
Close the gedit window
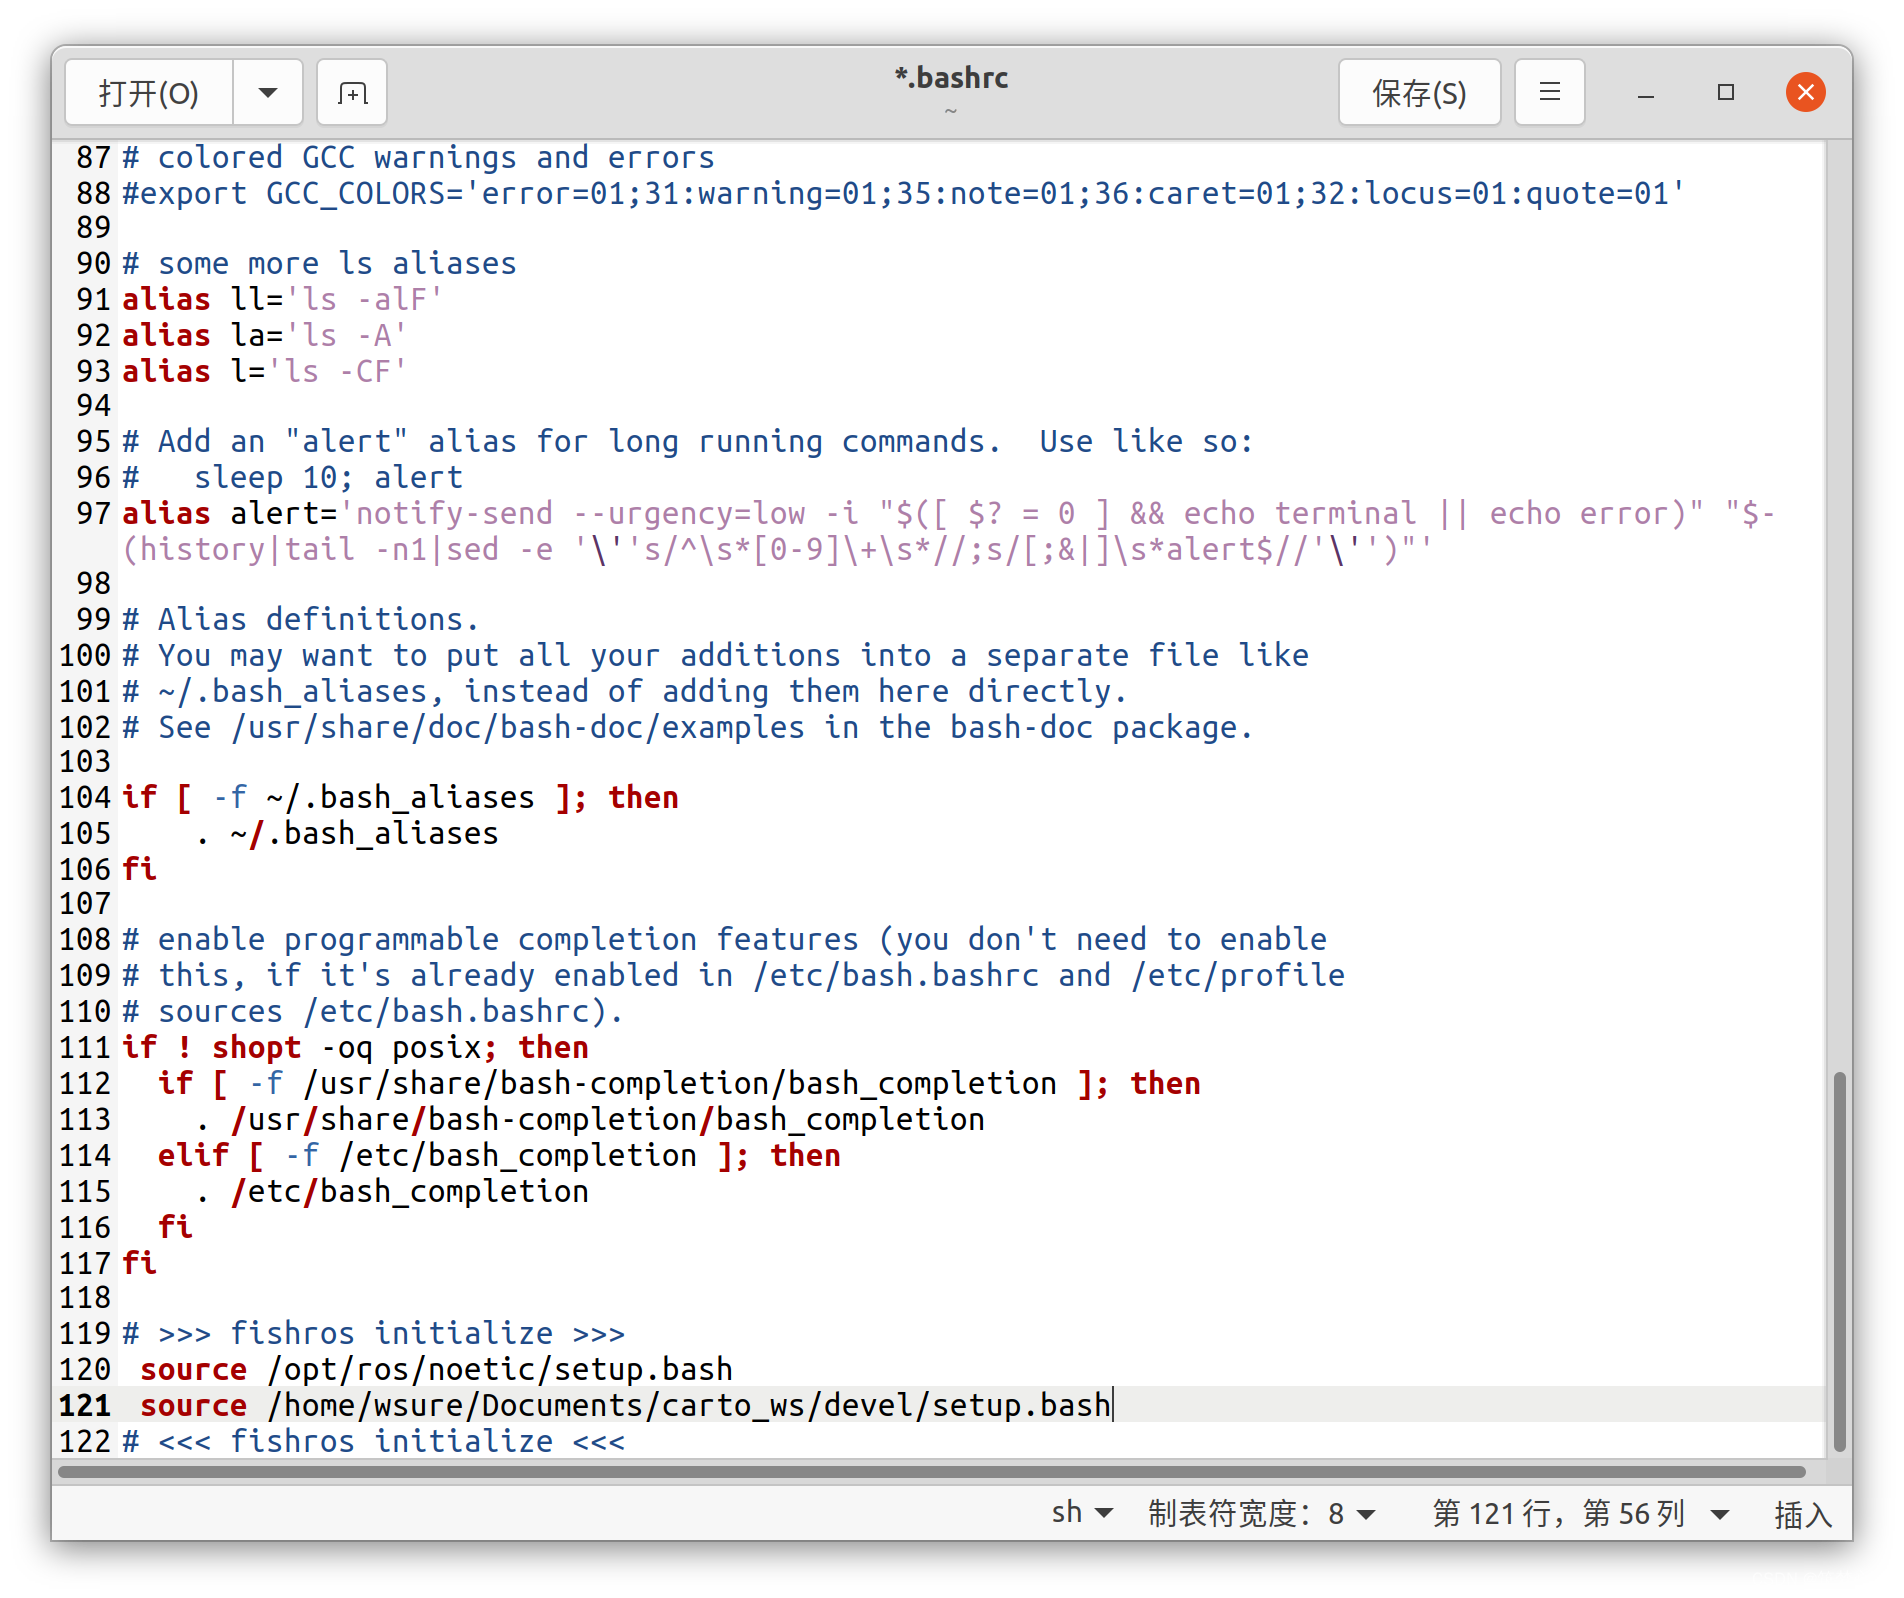tap(1805, 93)
